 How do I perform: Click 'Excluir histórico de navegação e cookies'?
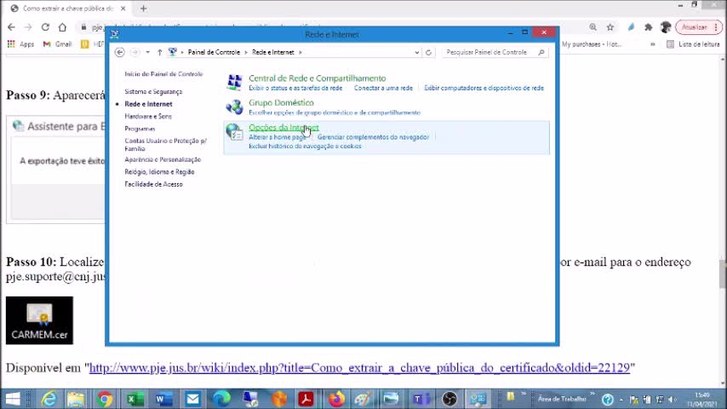[305, 146]
